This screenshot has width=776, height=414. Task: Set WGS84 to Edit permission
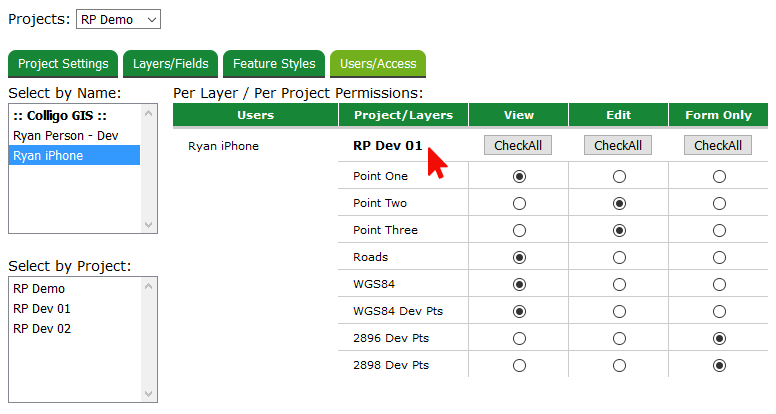point(619,285)
